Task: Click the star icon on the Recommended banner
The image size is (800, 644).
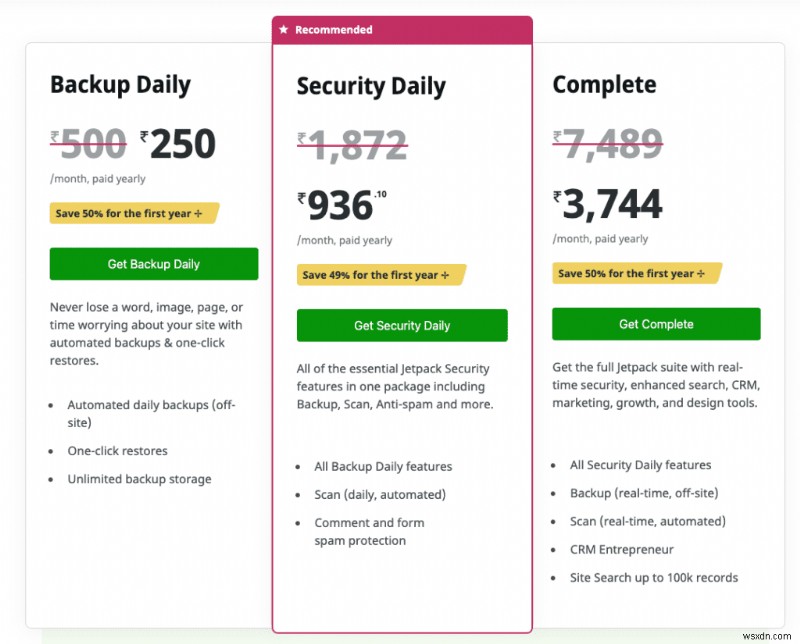Action: (283, 29)
